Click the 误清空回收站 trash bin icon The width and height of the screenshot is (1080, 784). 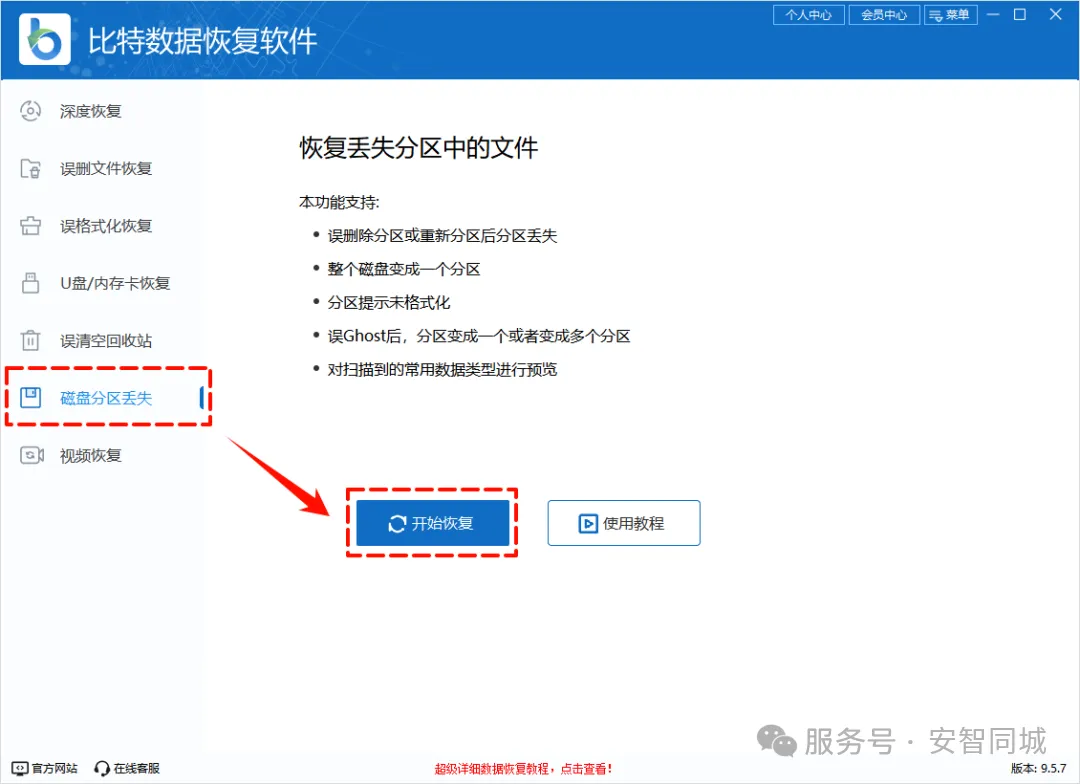click(x=30, y=340)
